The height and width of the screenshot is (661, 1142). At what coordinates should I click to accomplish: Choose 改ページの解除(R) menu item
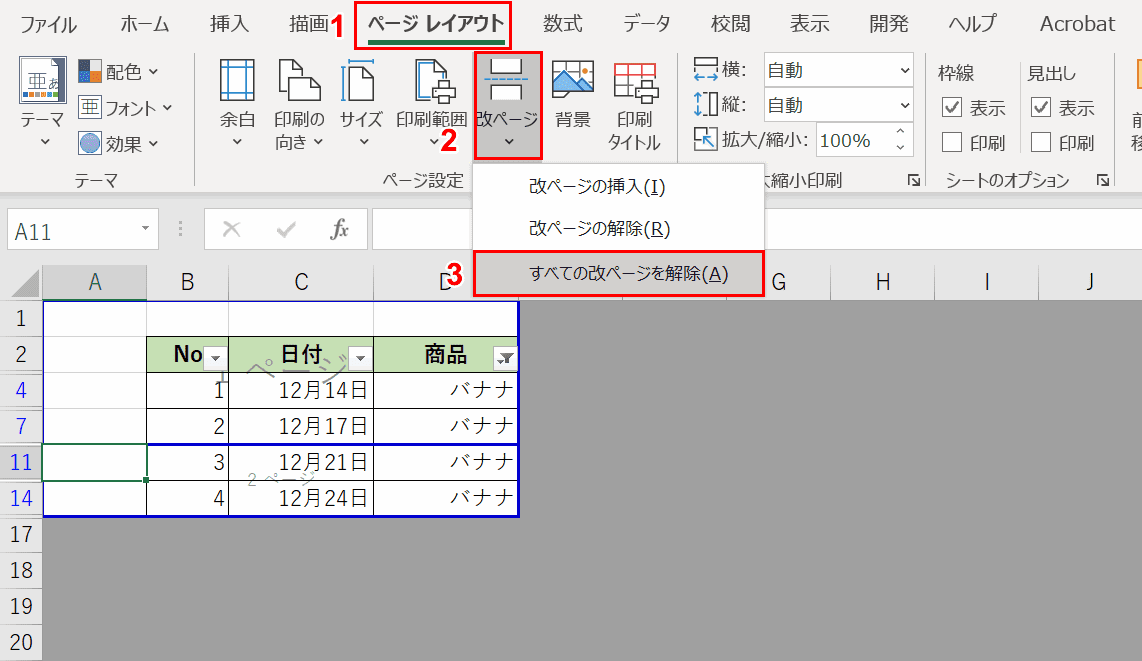tap(618, 229)
